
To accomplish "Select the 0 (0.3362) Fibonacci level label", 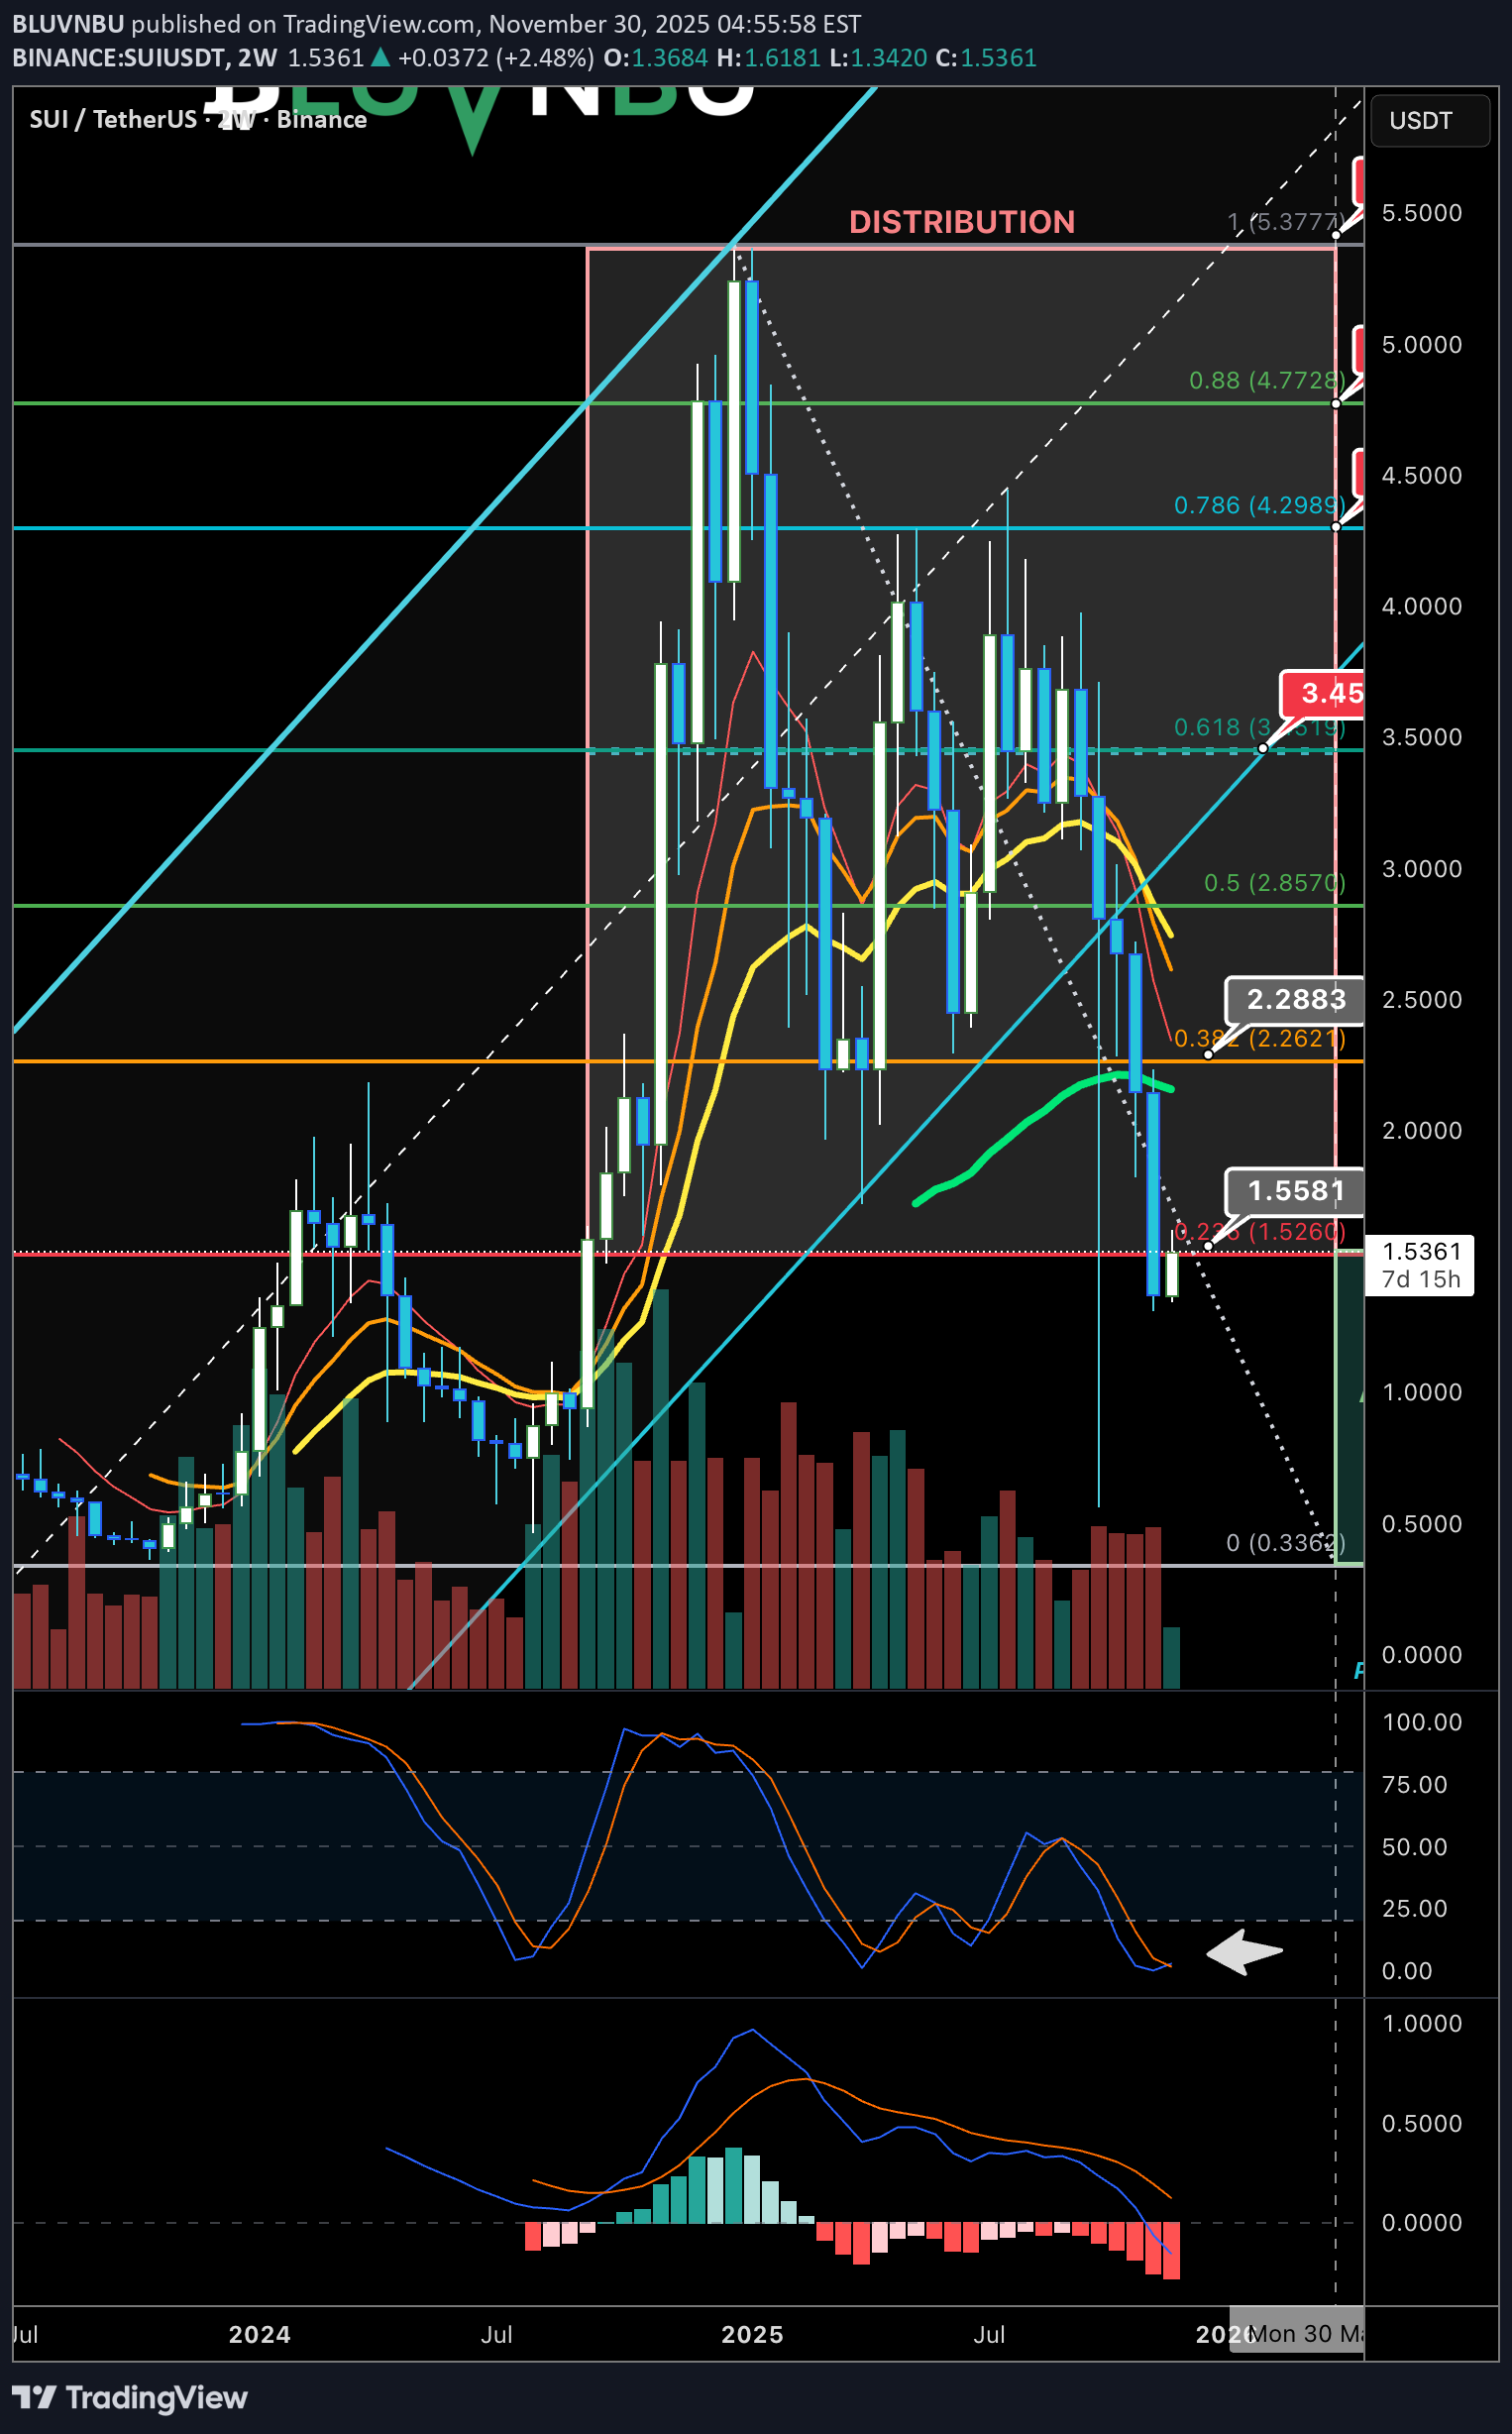I will pyautogui.click(x=1284, y=1542).
